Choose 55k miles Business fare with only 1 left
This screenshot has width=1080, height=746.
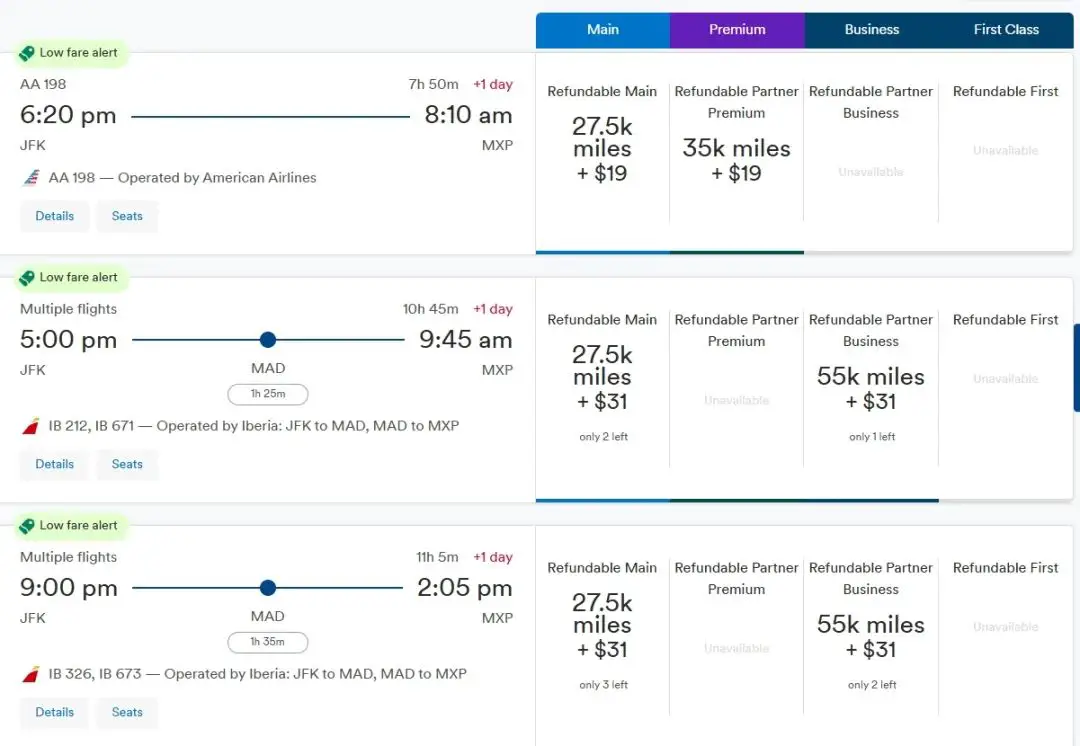tap(871, 390)
